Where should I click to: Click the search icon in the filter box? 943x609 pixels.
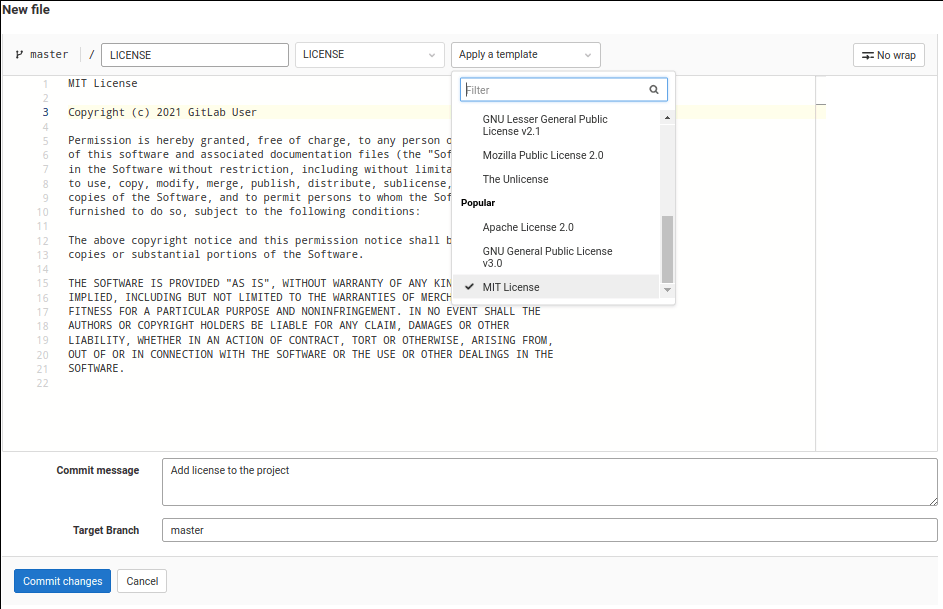[655, 89]
